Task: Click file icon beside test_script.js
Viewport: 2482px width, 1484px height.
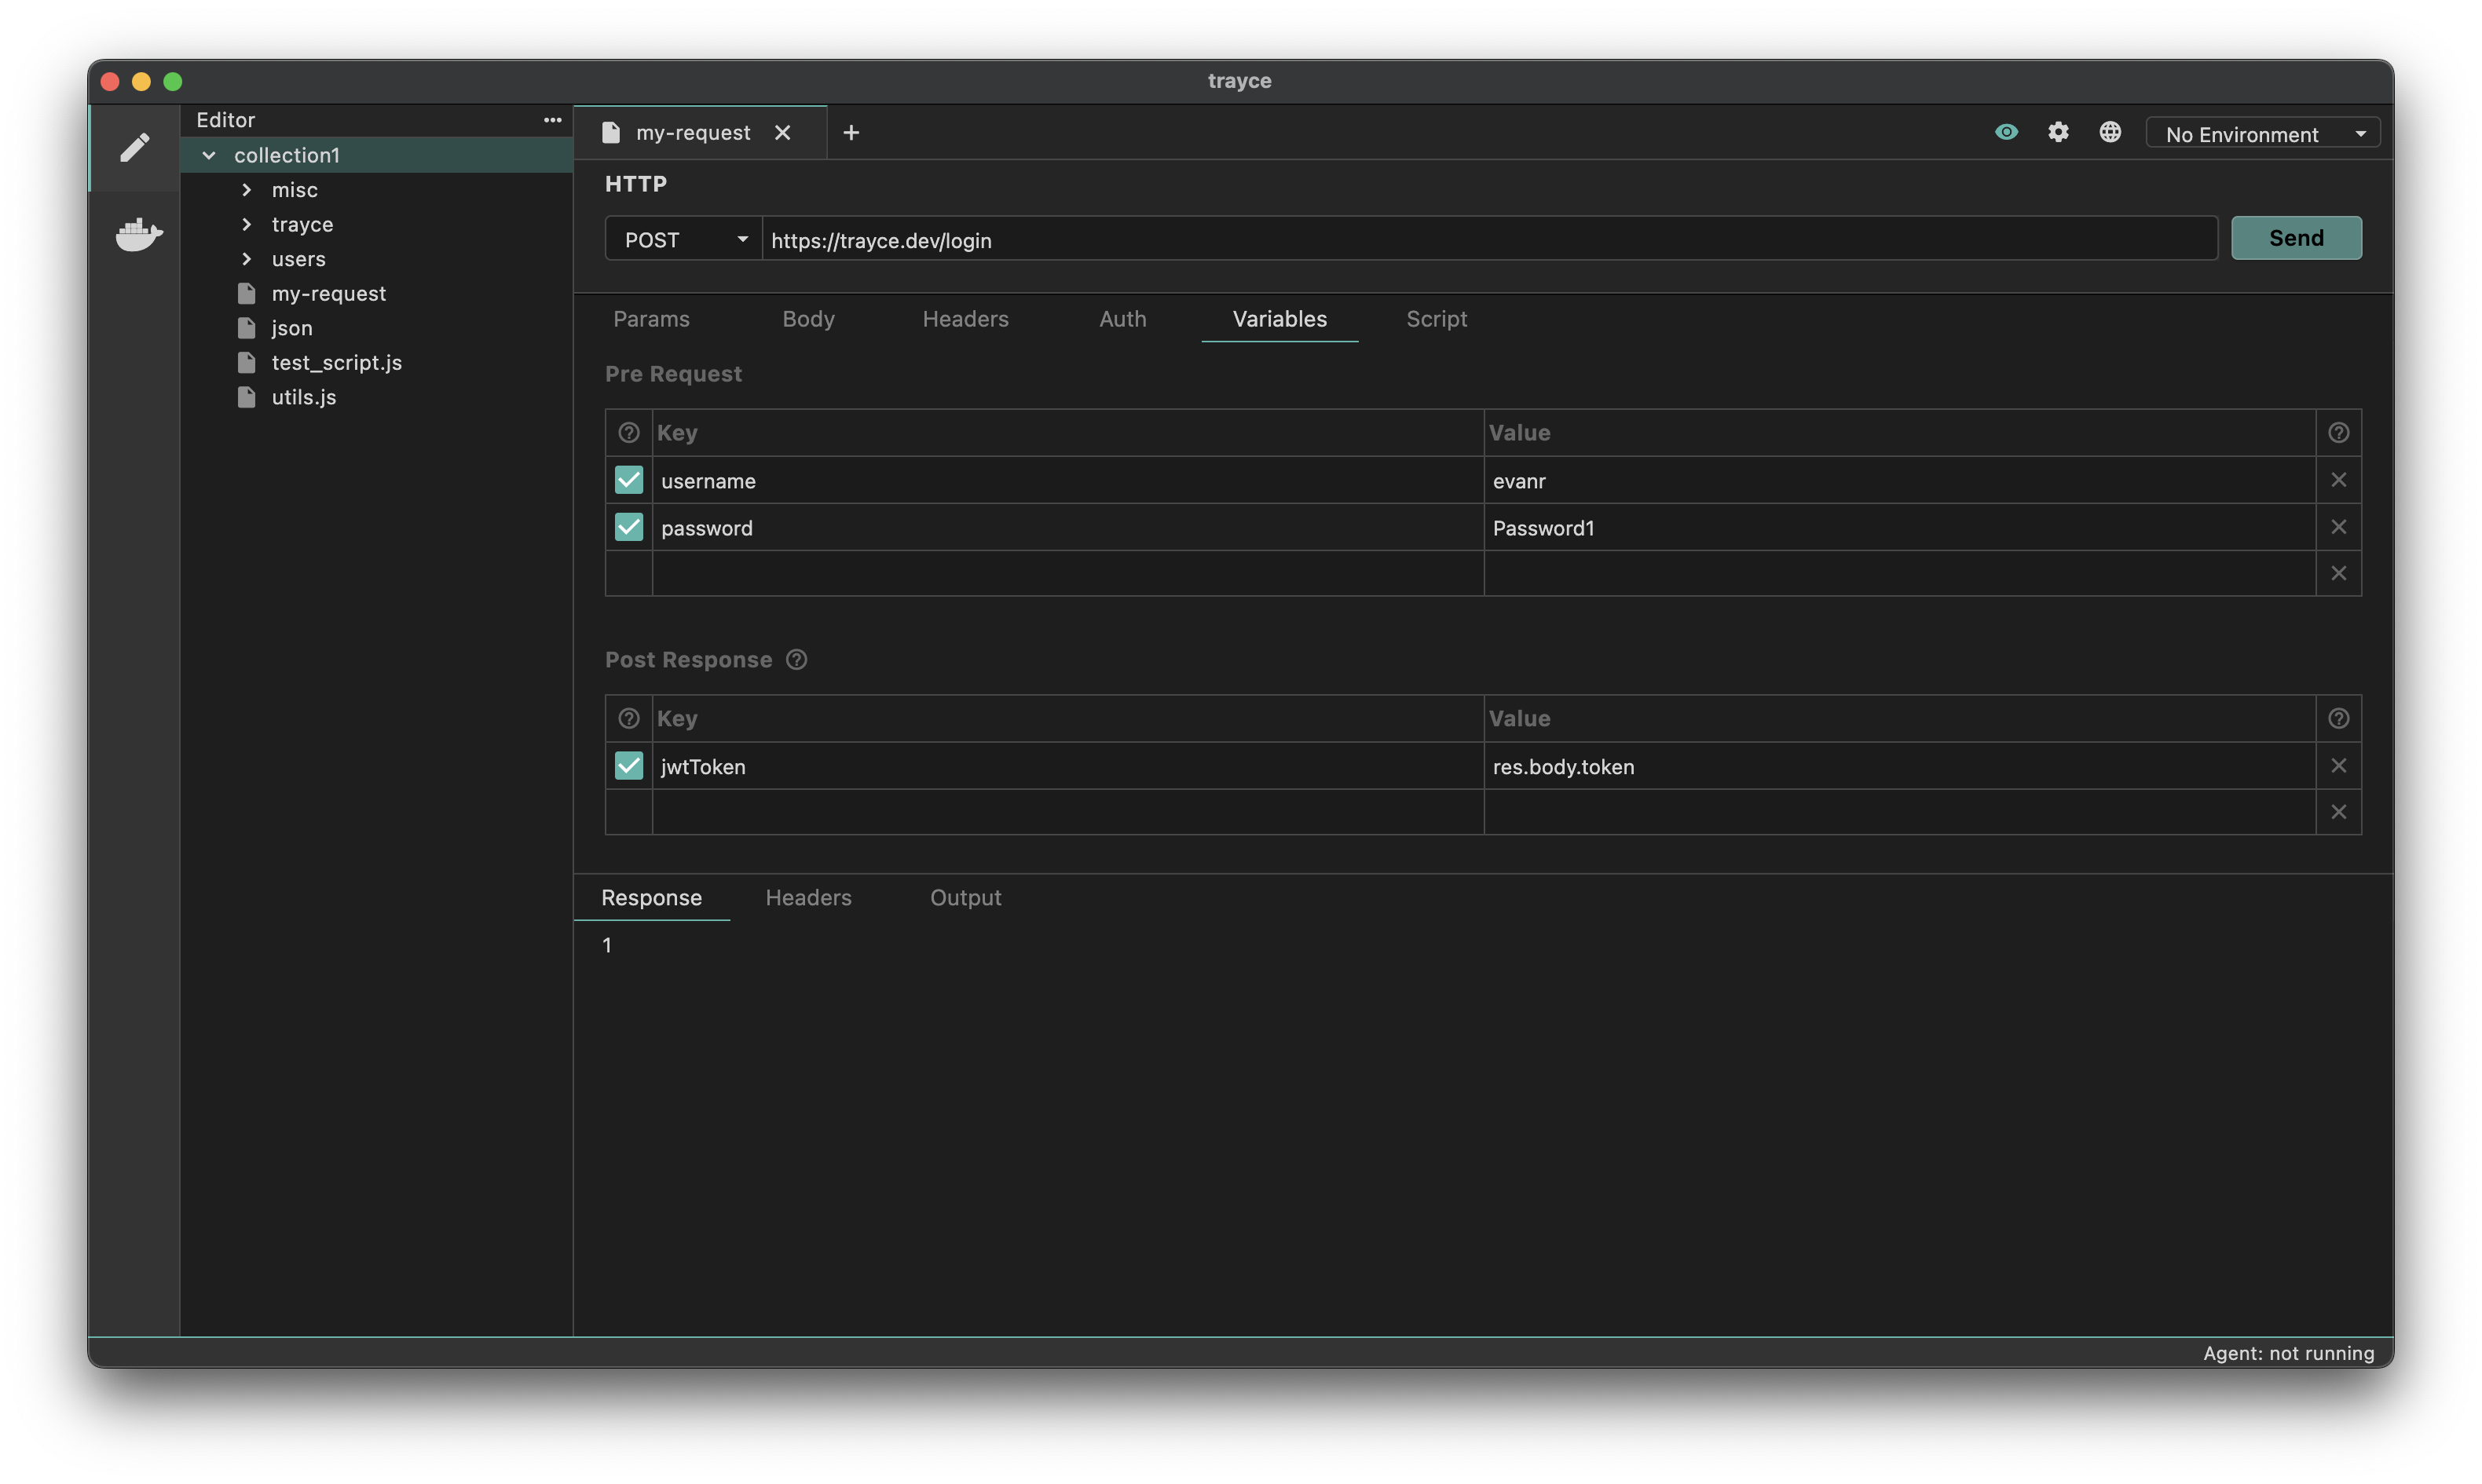Action: click(246, 362)
